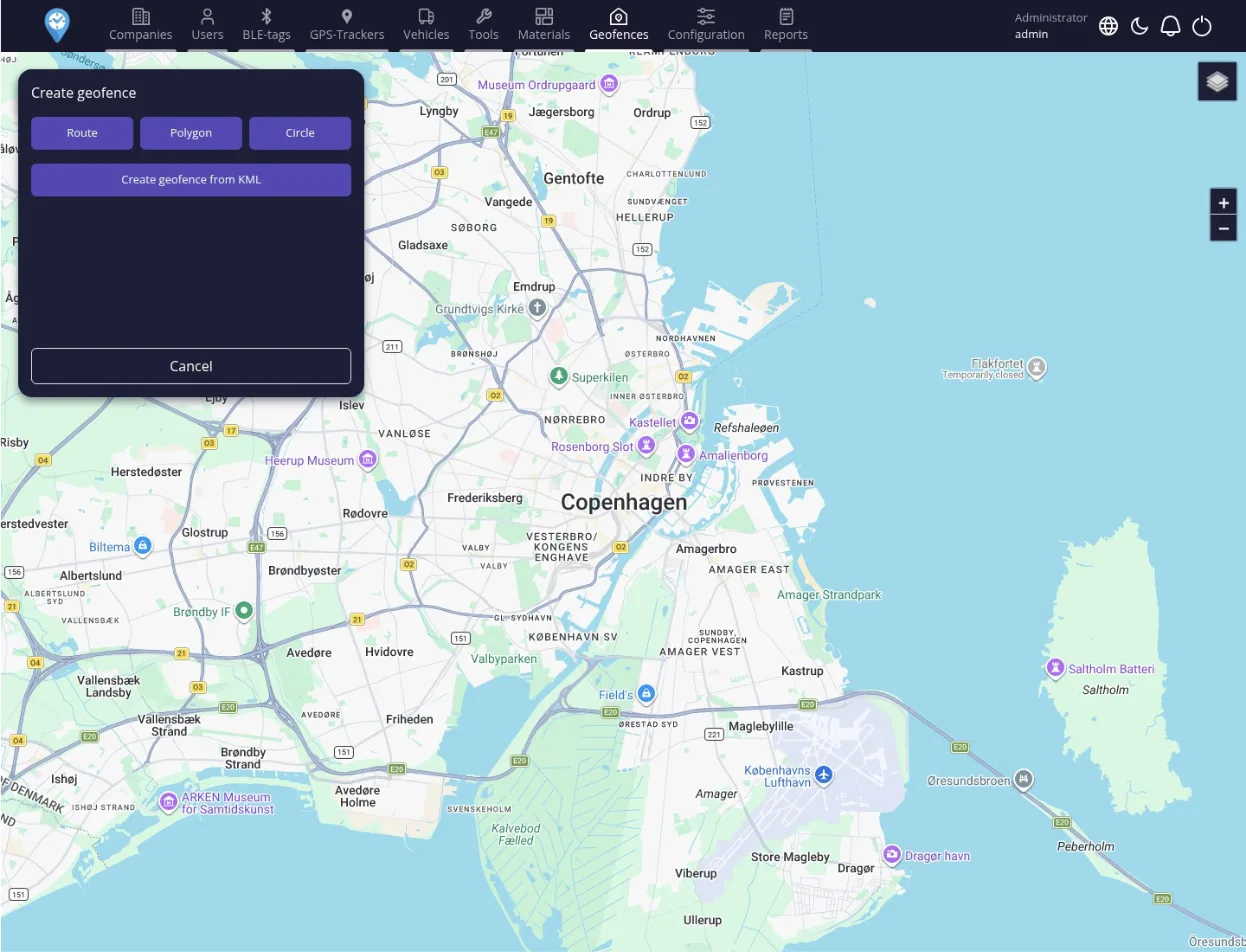Zoom in on the map
Viewport: 1246px width, 952px height.
(x=1223, y=202)
